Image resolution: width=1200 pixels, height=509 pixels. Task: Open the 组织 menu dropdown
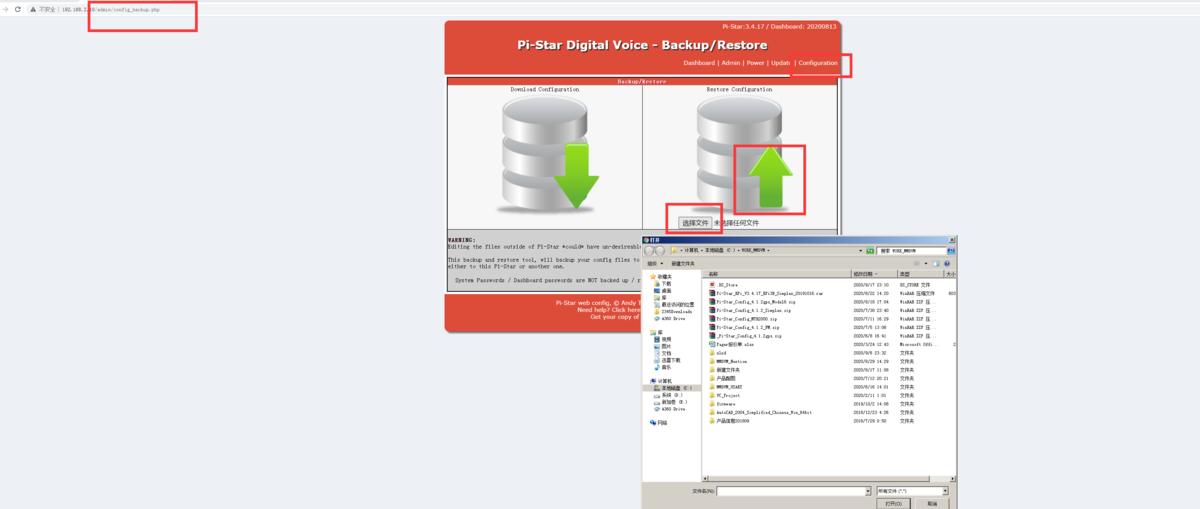655,263
